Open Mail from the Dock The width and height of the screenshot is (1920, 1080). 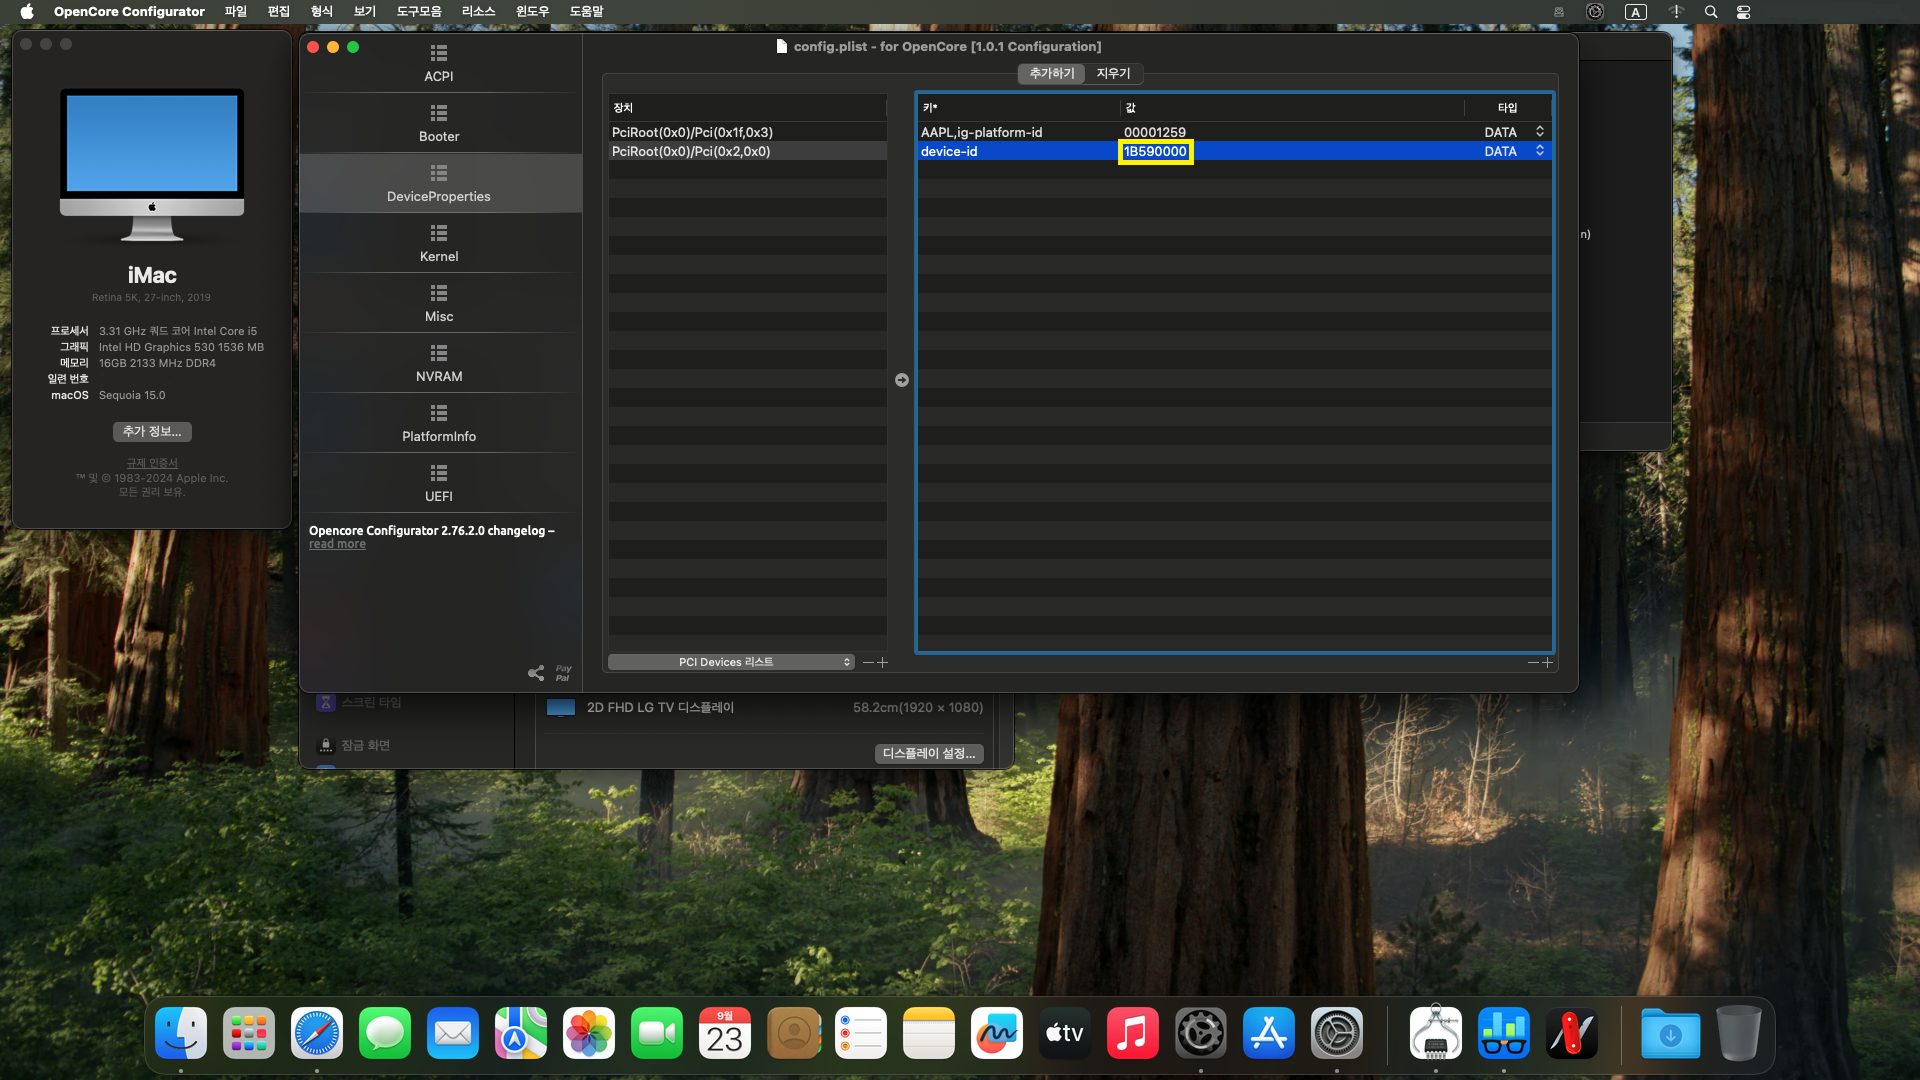453,1033
